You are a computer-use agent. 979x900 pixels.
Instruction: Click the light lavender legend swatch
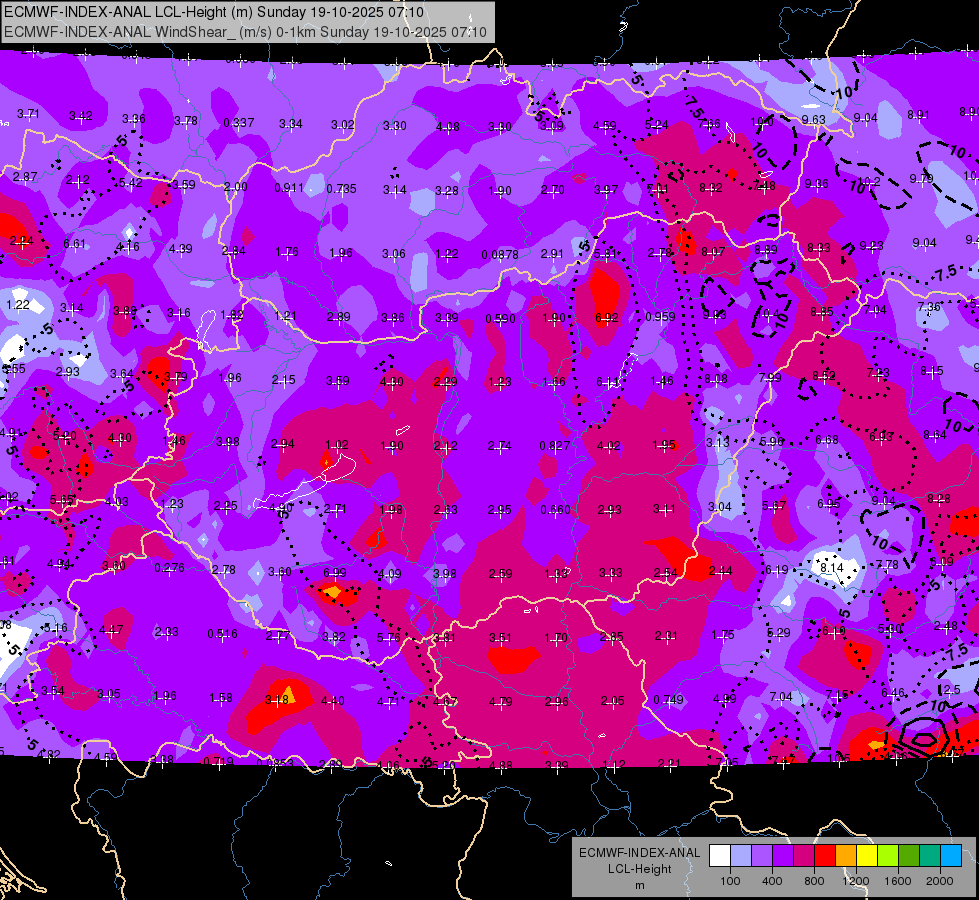[741, 856]
